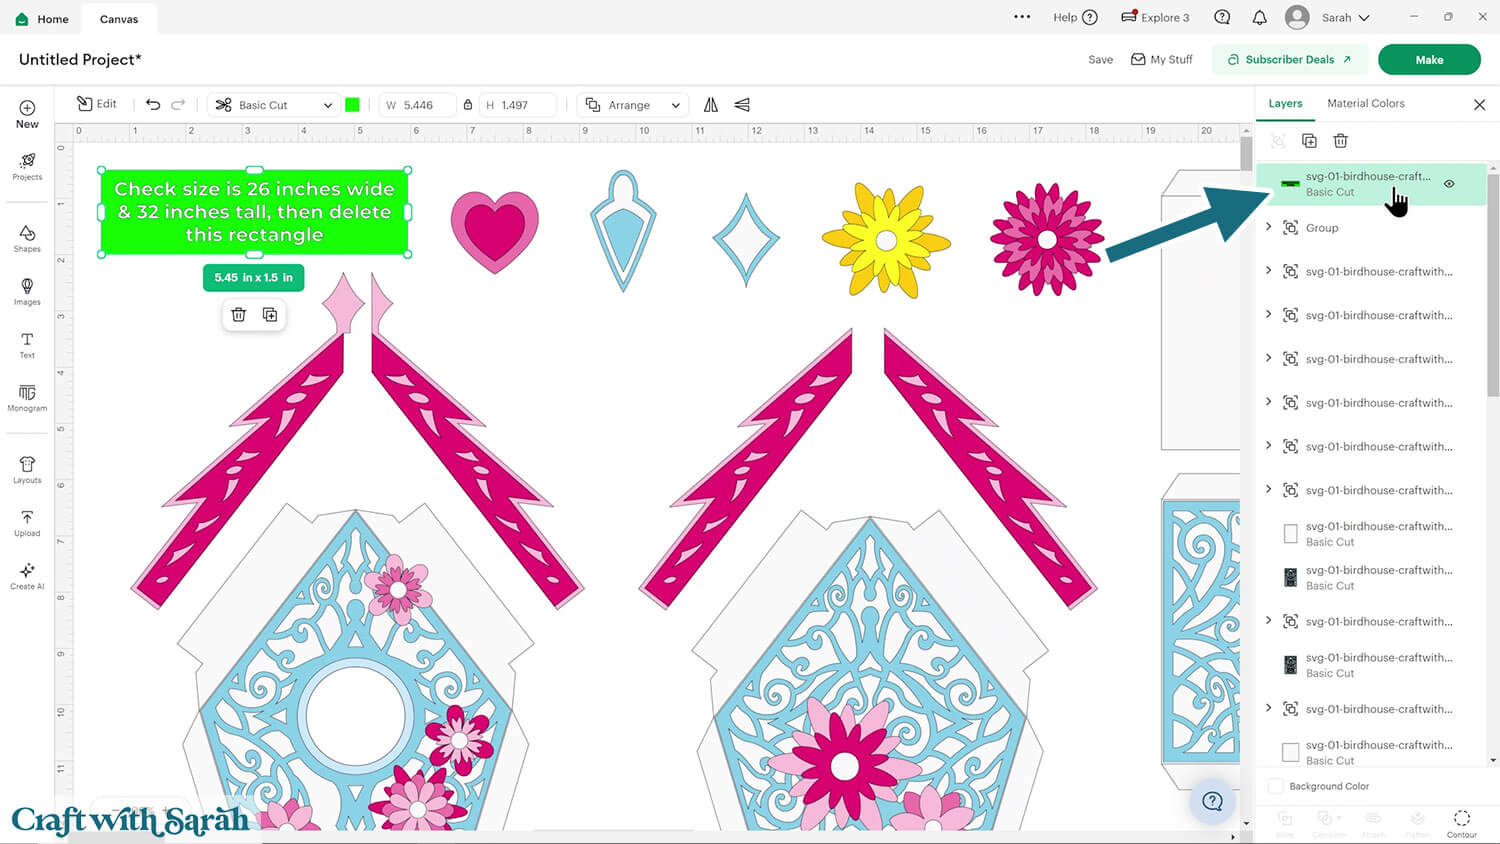Viewport: 1500px width, 844px height.
Task: Click the question mark icon beside Explore 3
Action: [x=1222, y=17]
